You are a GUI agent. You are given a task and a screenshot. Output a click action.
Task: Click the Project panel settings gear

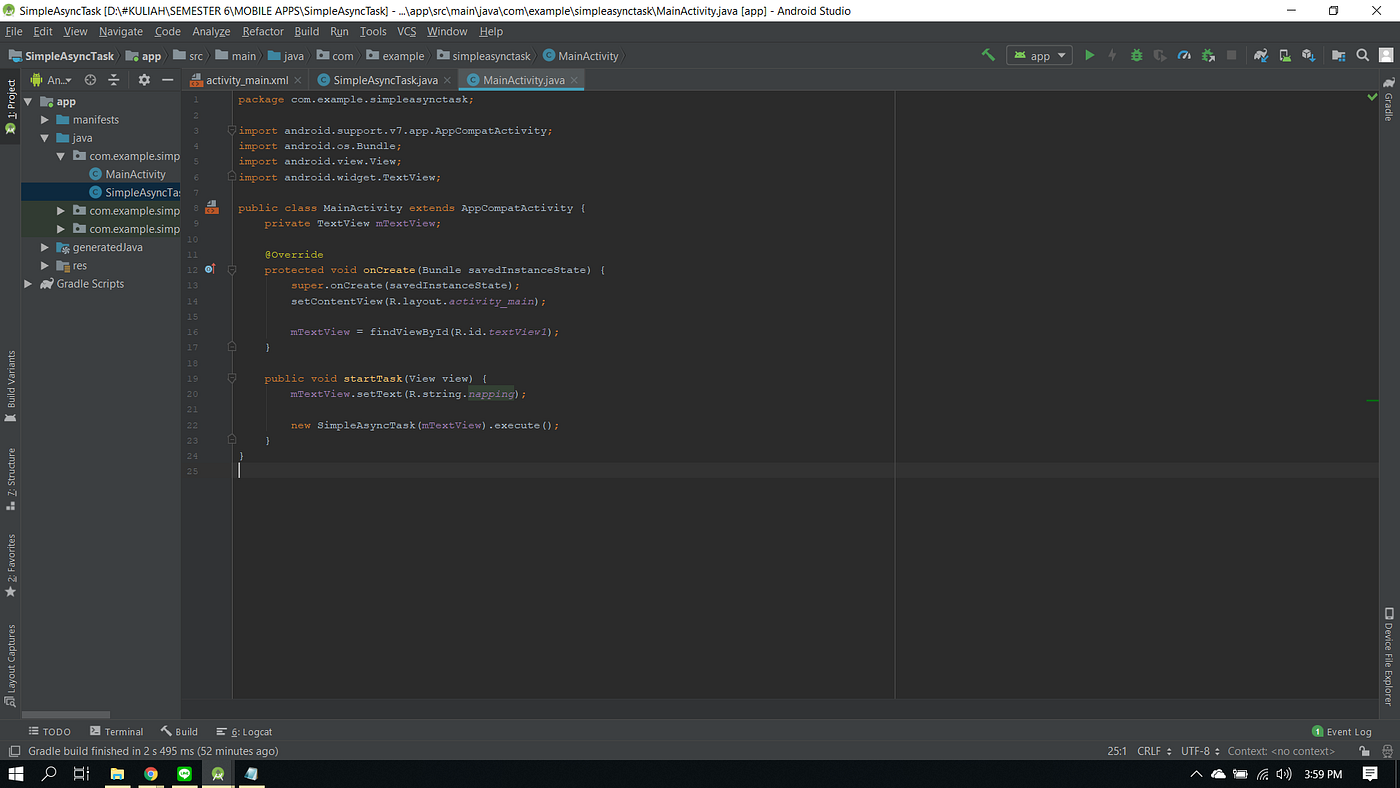144,80
